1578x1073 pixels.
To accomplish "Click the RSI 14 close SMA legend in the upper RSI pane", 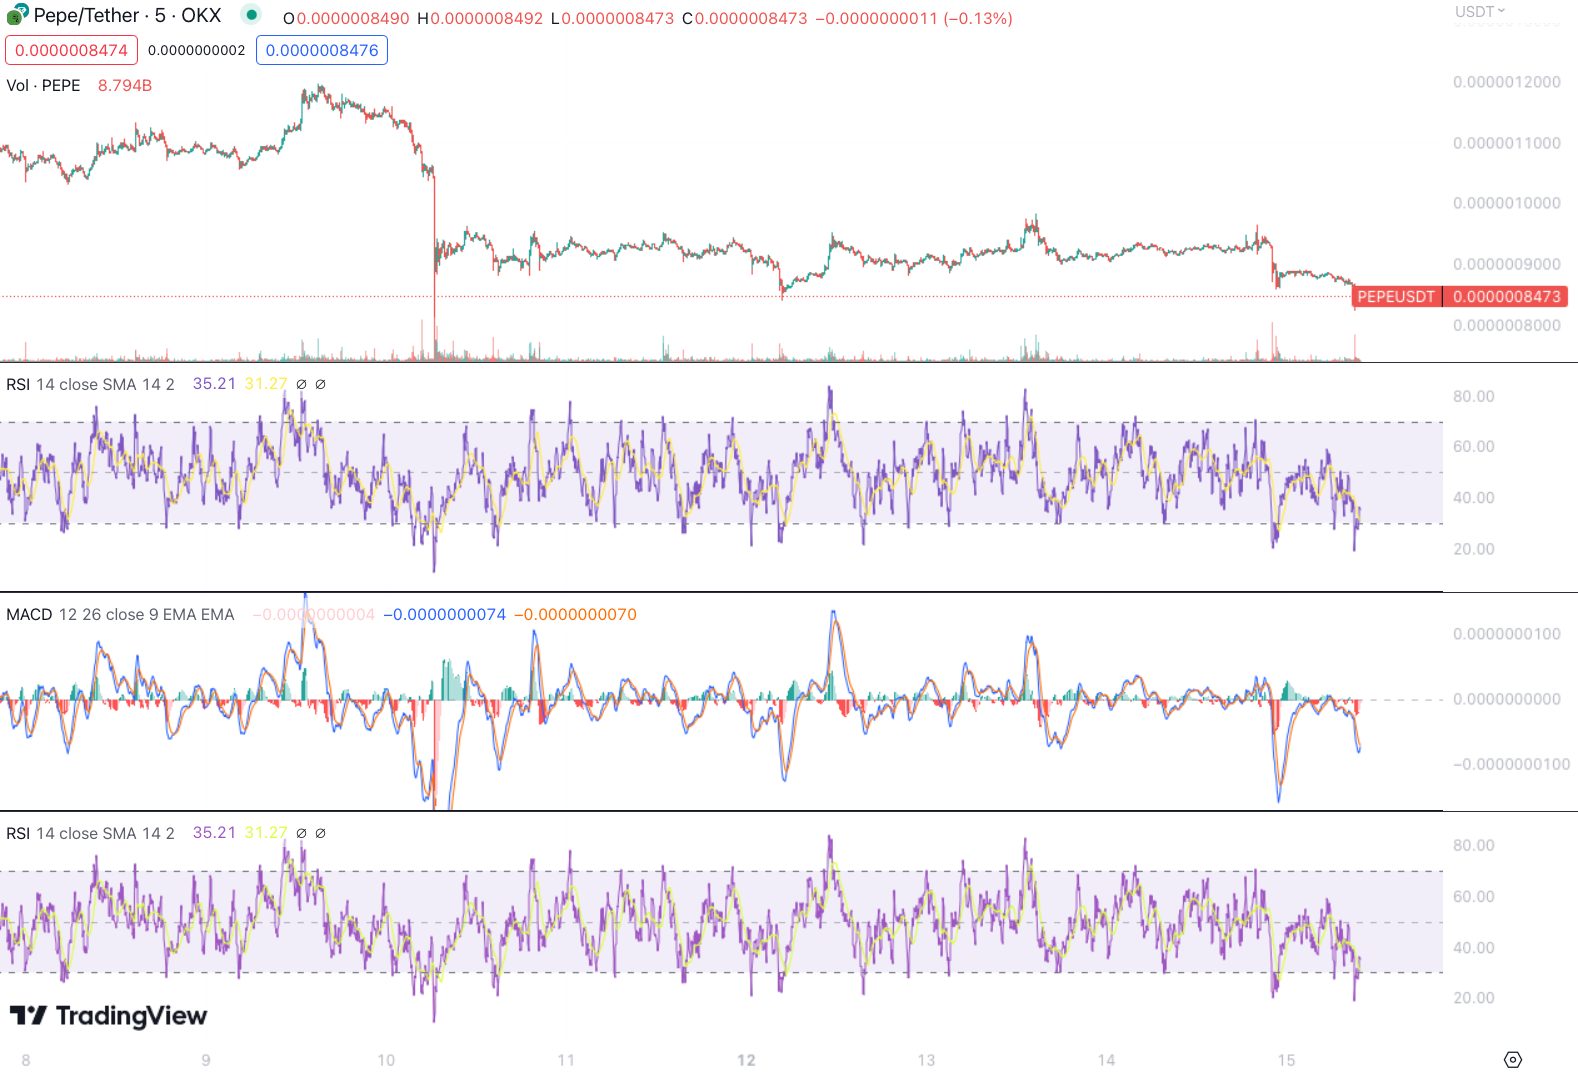I will coord(90,384).
